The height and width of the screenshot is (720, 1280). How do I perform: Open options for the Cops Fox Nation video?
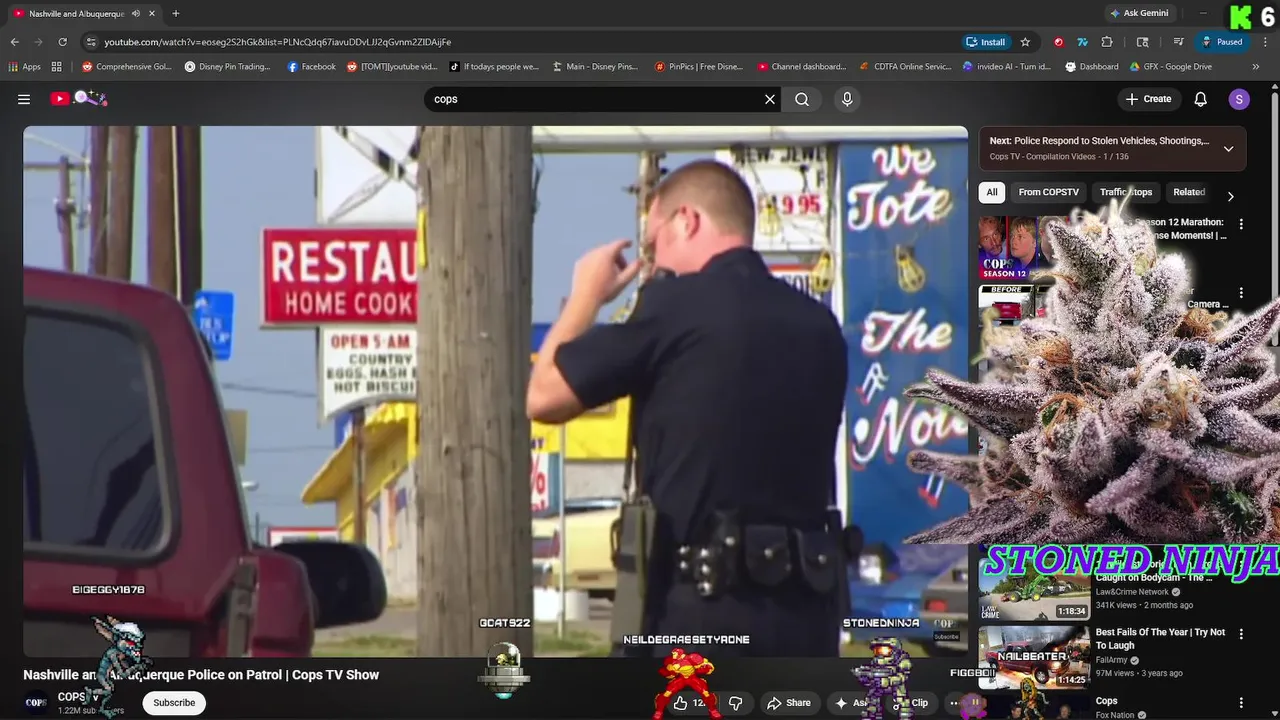1241,703
